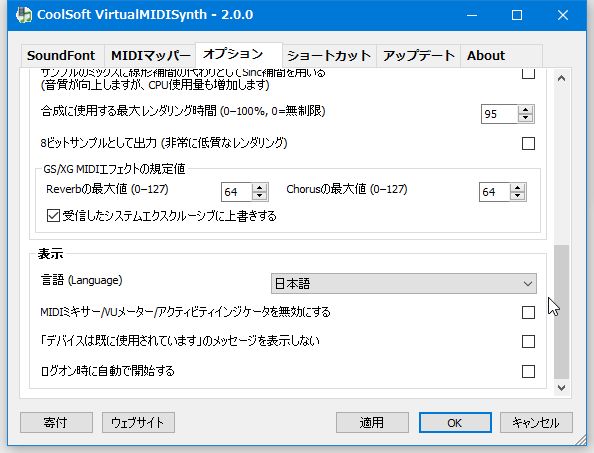
Task: Enable disabling MIDIミキサー/VUメーター checkbox
Action: (x=528, y=312)
